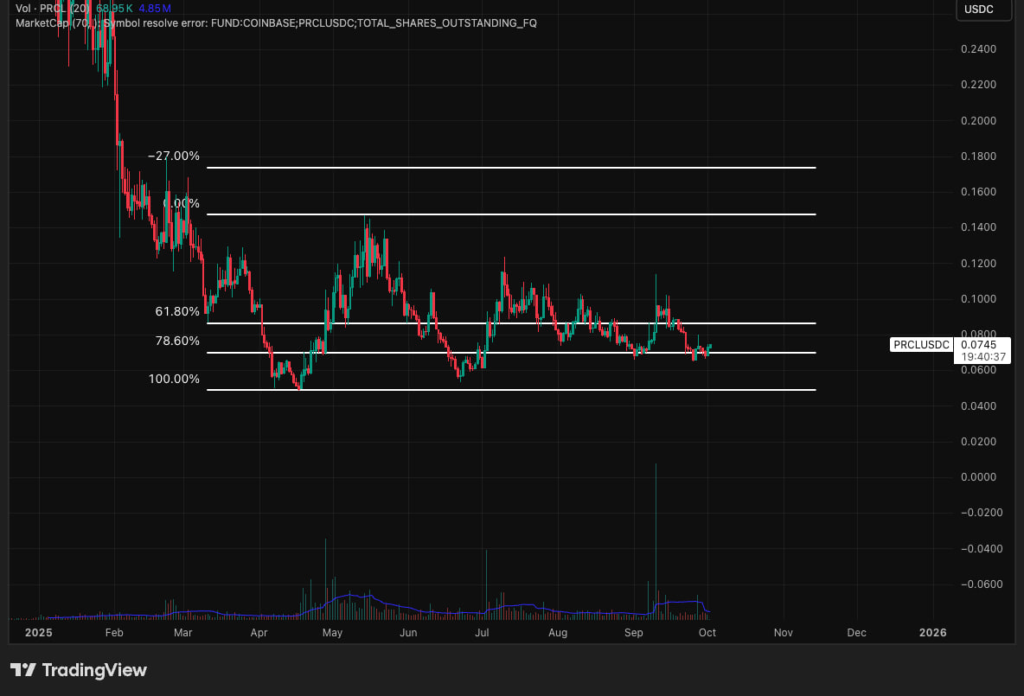This screenshot has width=1024, height=696.
Task: Select the -27.00% Fibonacci level label
Action: click(x=174, y=156)
